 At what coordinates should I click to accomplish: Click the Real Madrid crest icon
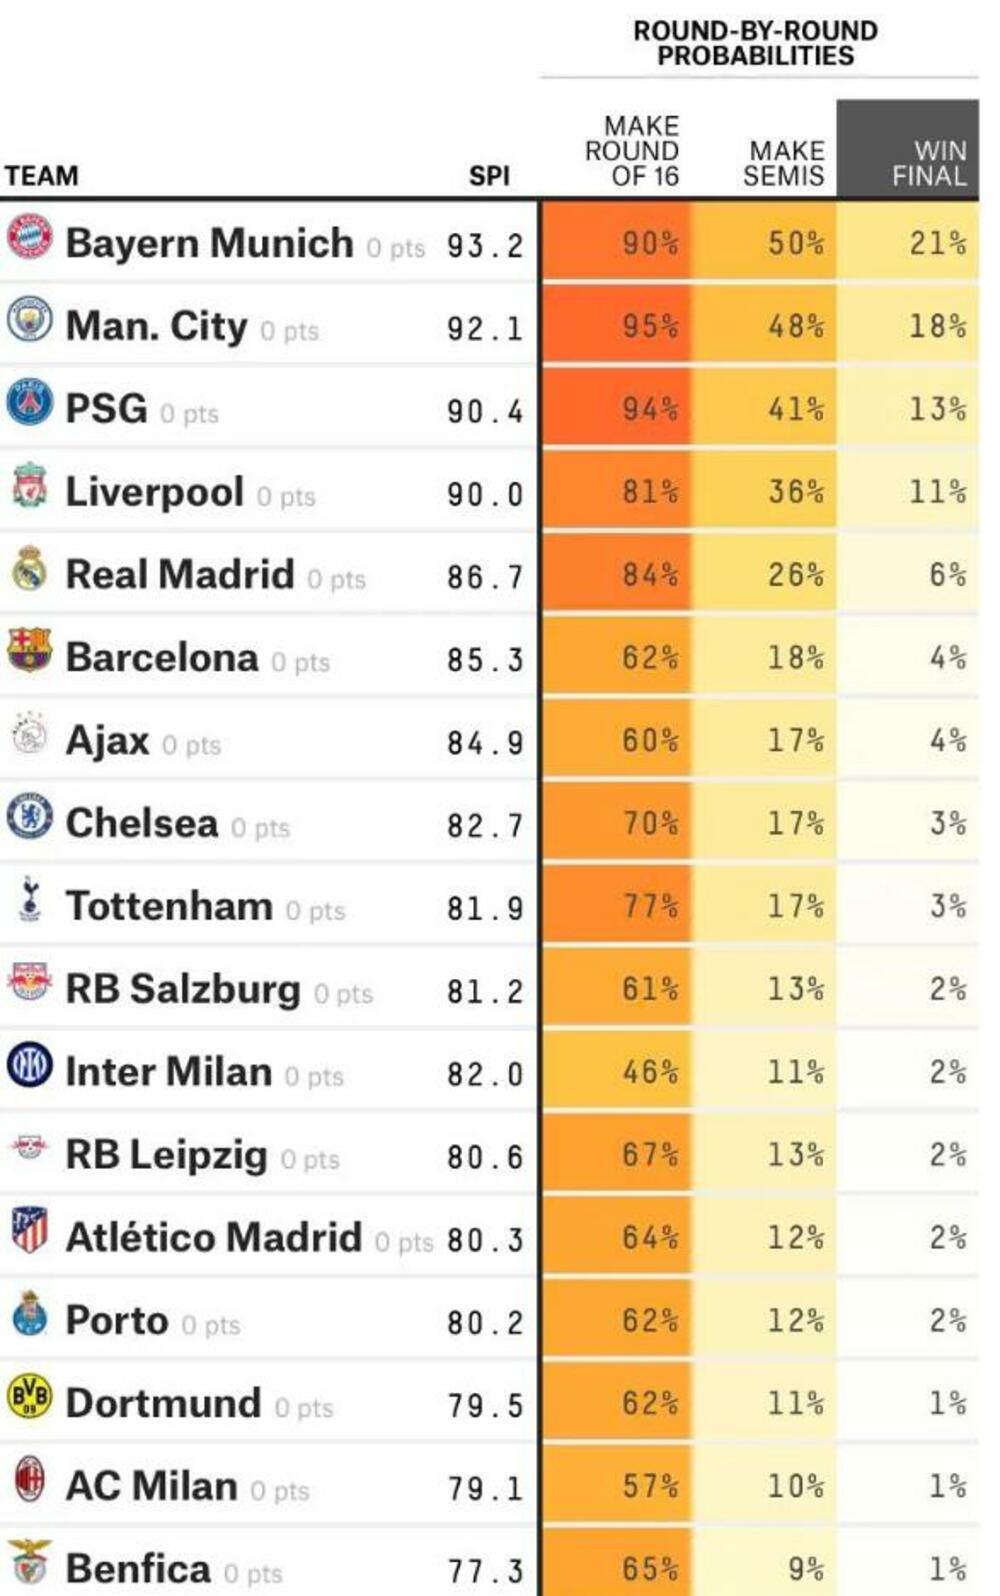tap(30, 569)
